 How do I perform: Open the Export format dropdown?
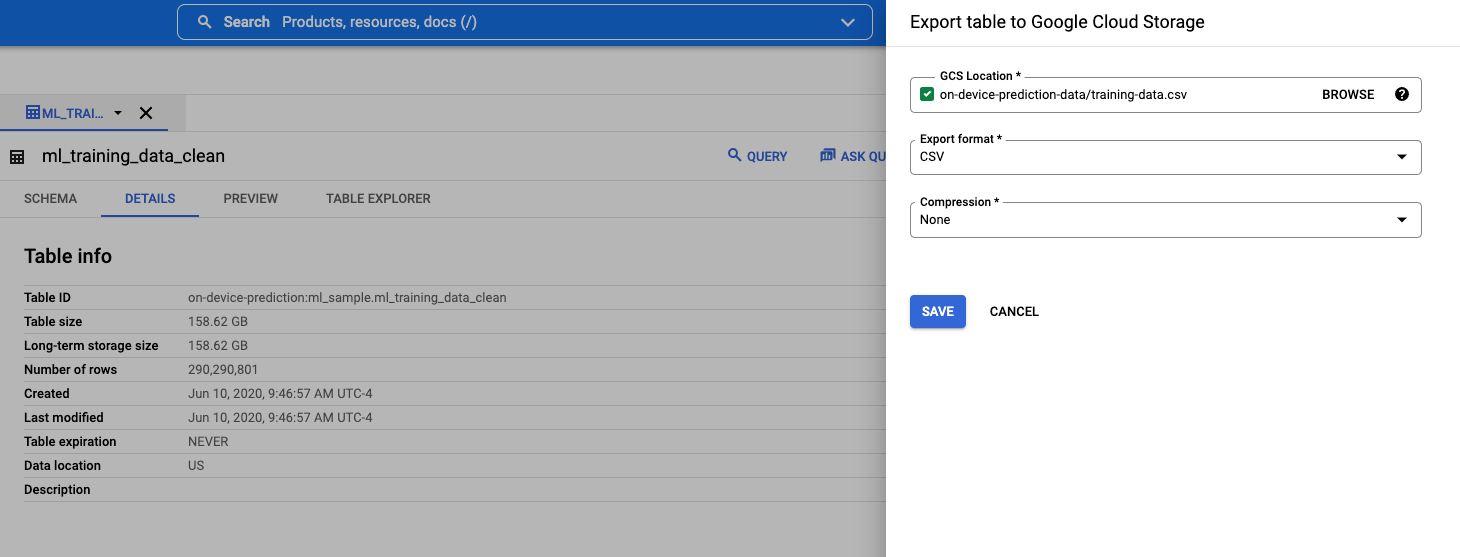point(1165,157)
